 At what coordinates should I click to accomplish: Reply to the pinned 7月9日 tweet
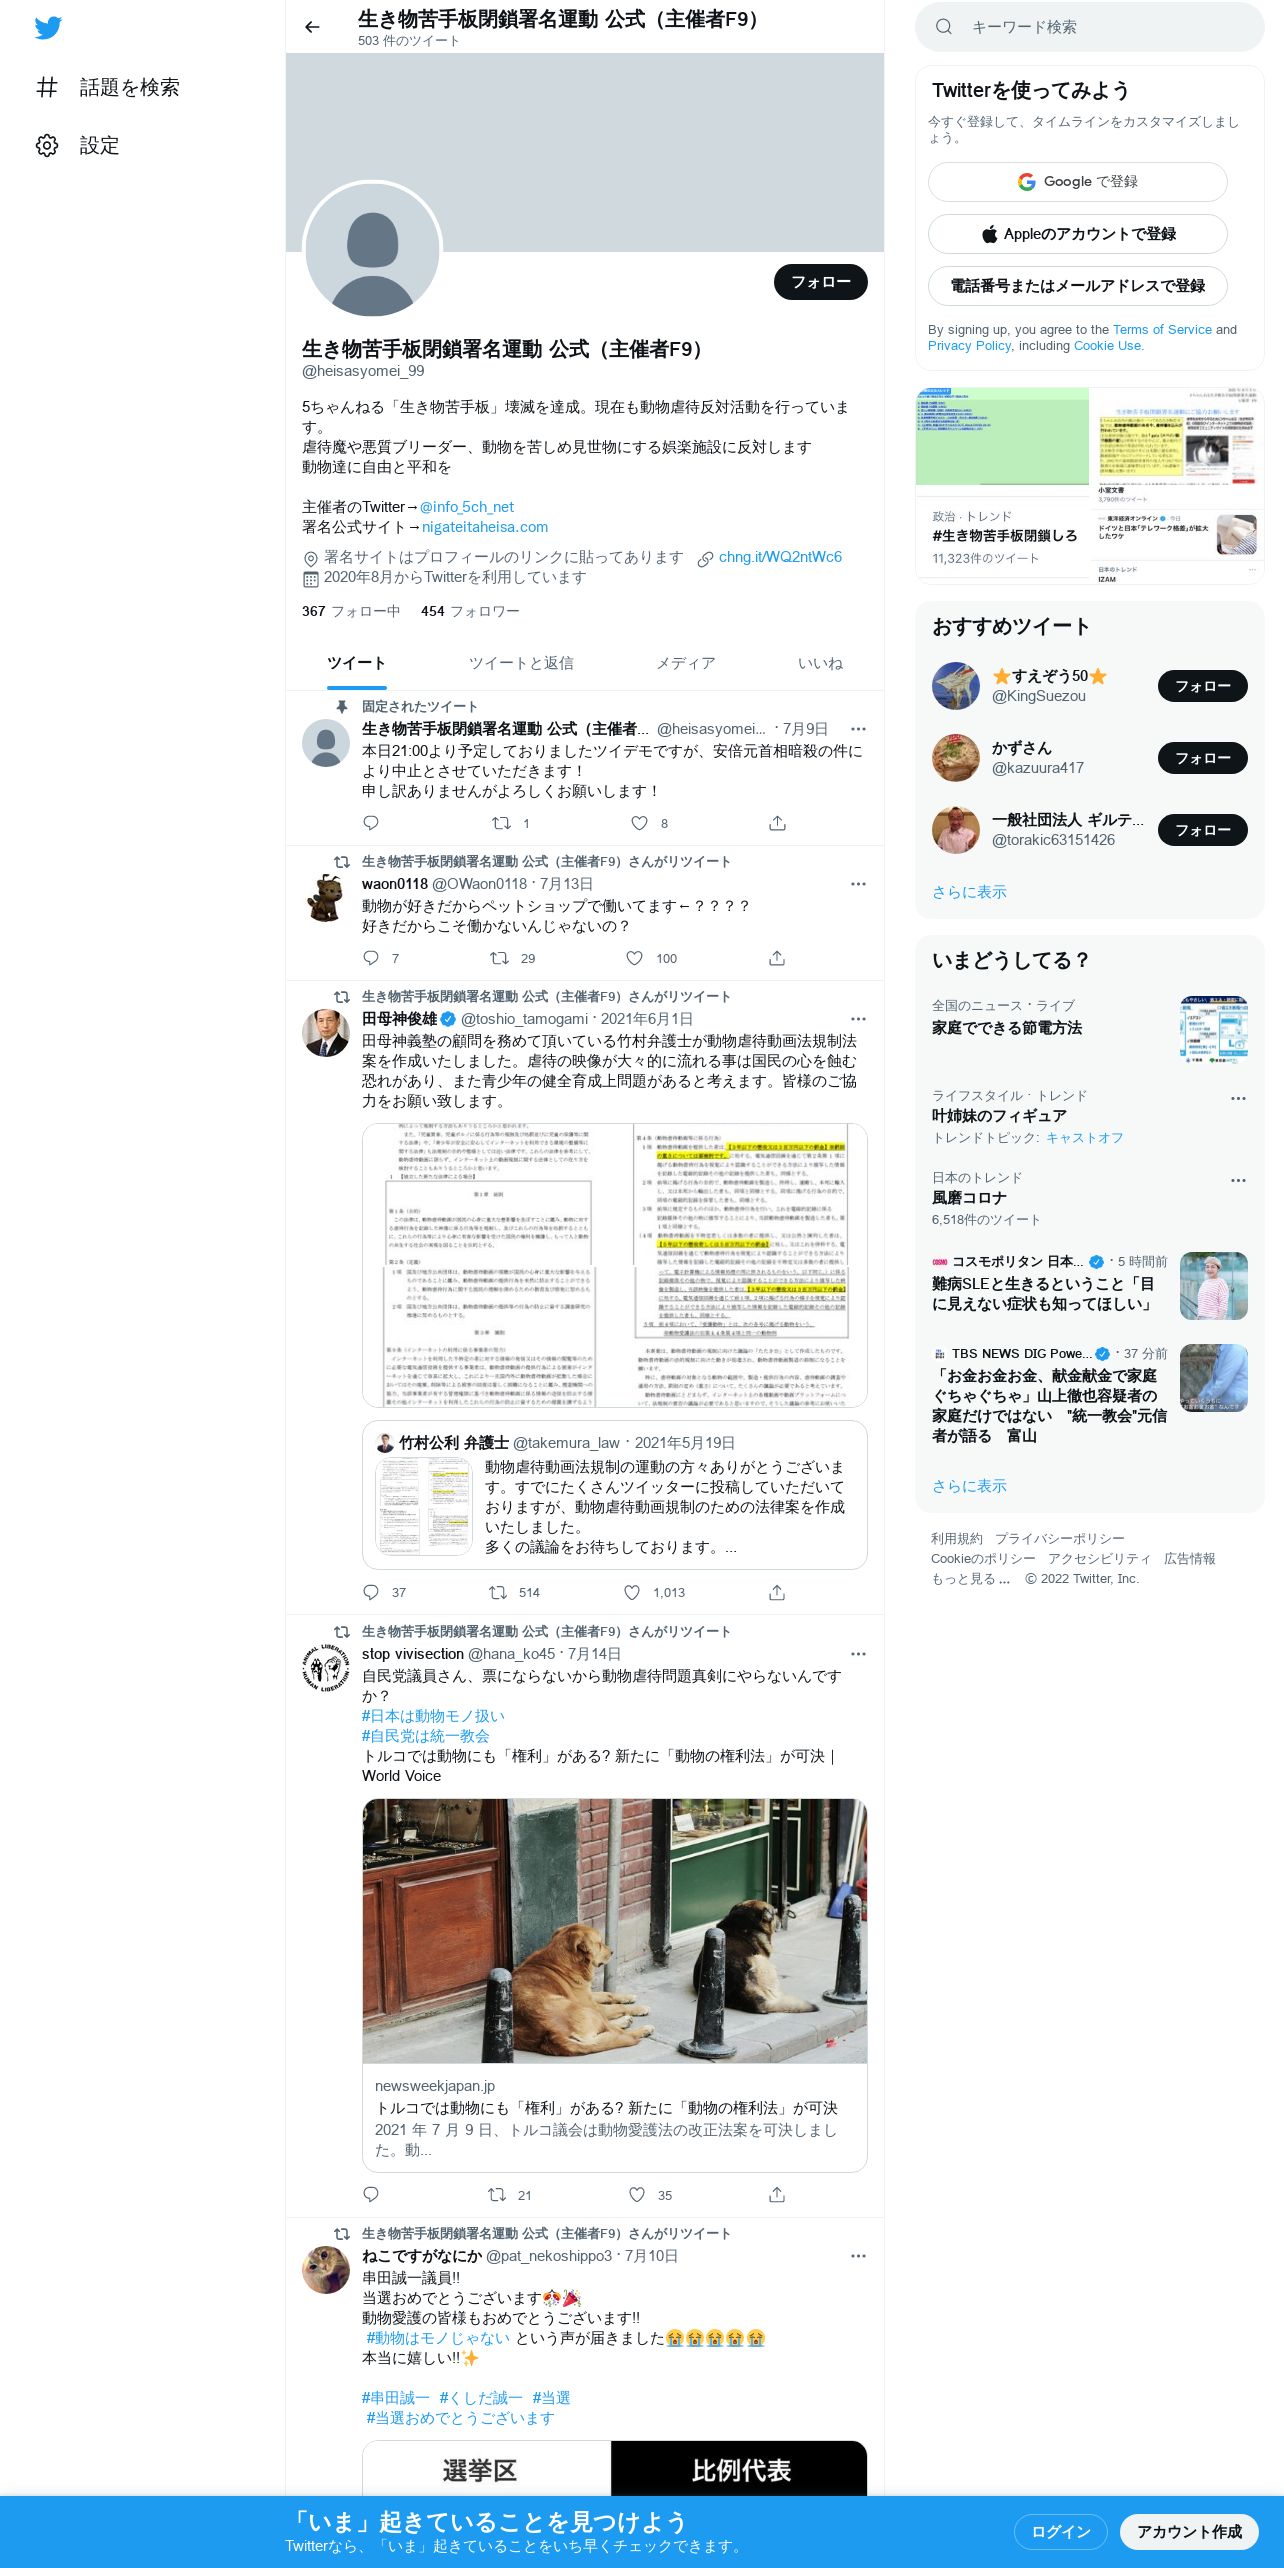371,823
